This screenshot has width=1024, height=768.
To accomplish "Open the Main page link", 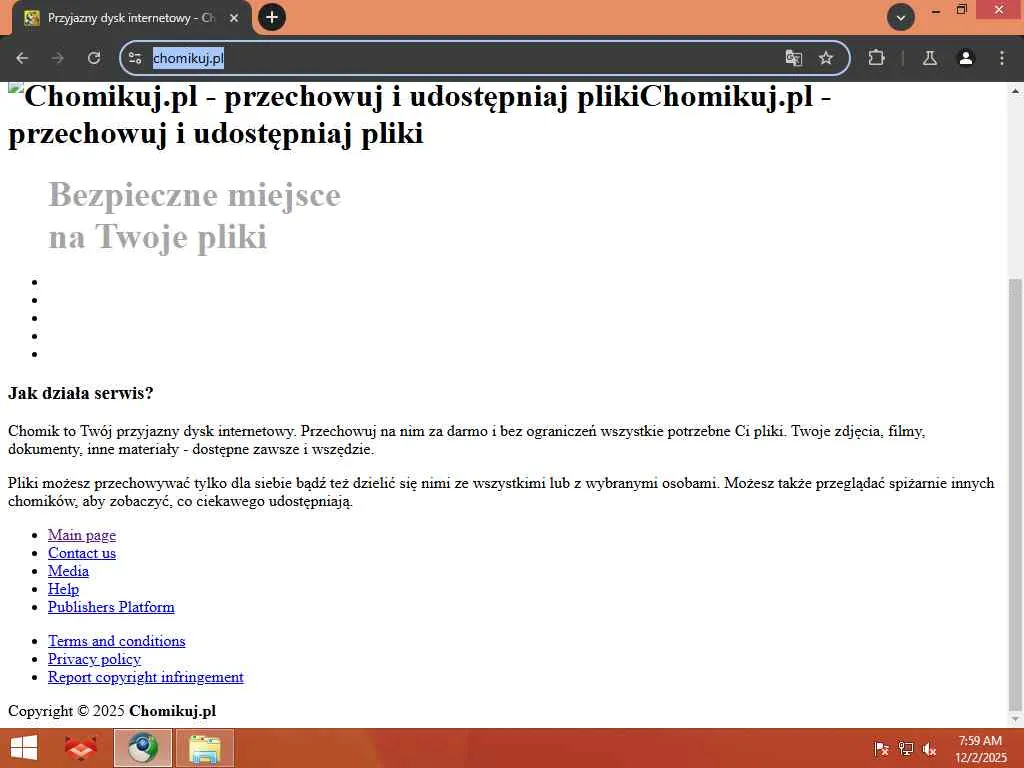I will [x=82, y=535].
